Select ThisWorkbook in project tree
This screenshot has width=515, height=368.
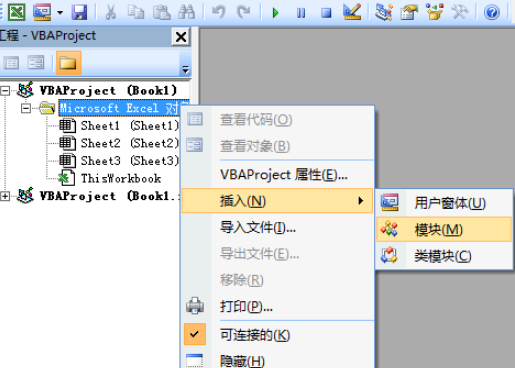point(121,178)
